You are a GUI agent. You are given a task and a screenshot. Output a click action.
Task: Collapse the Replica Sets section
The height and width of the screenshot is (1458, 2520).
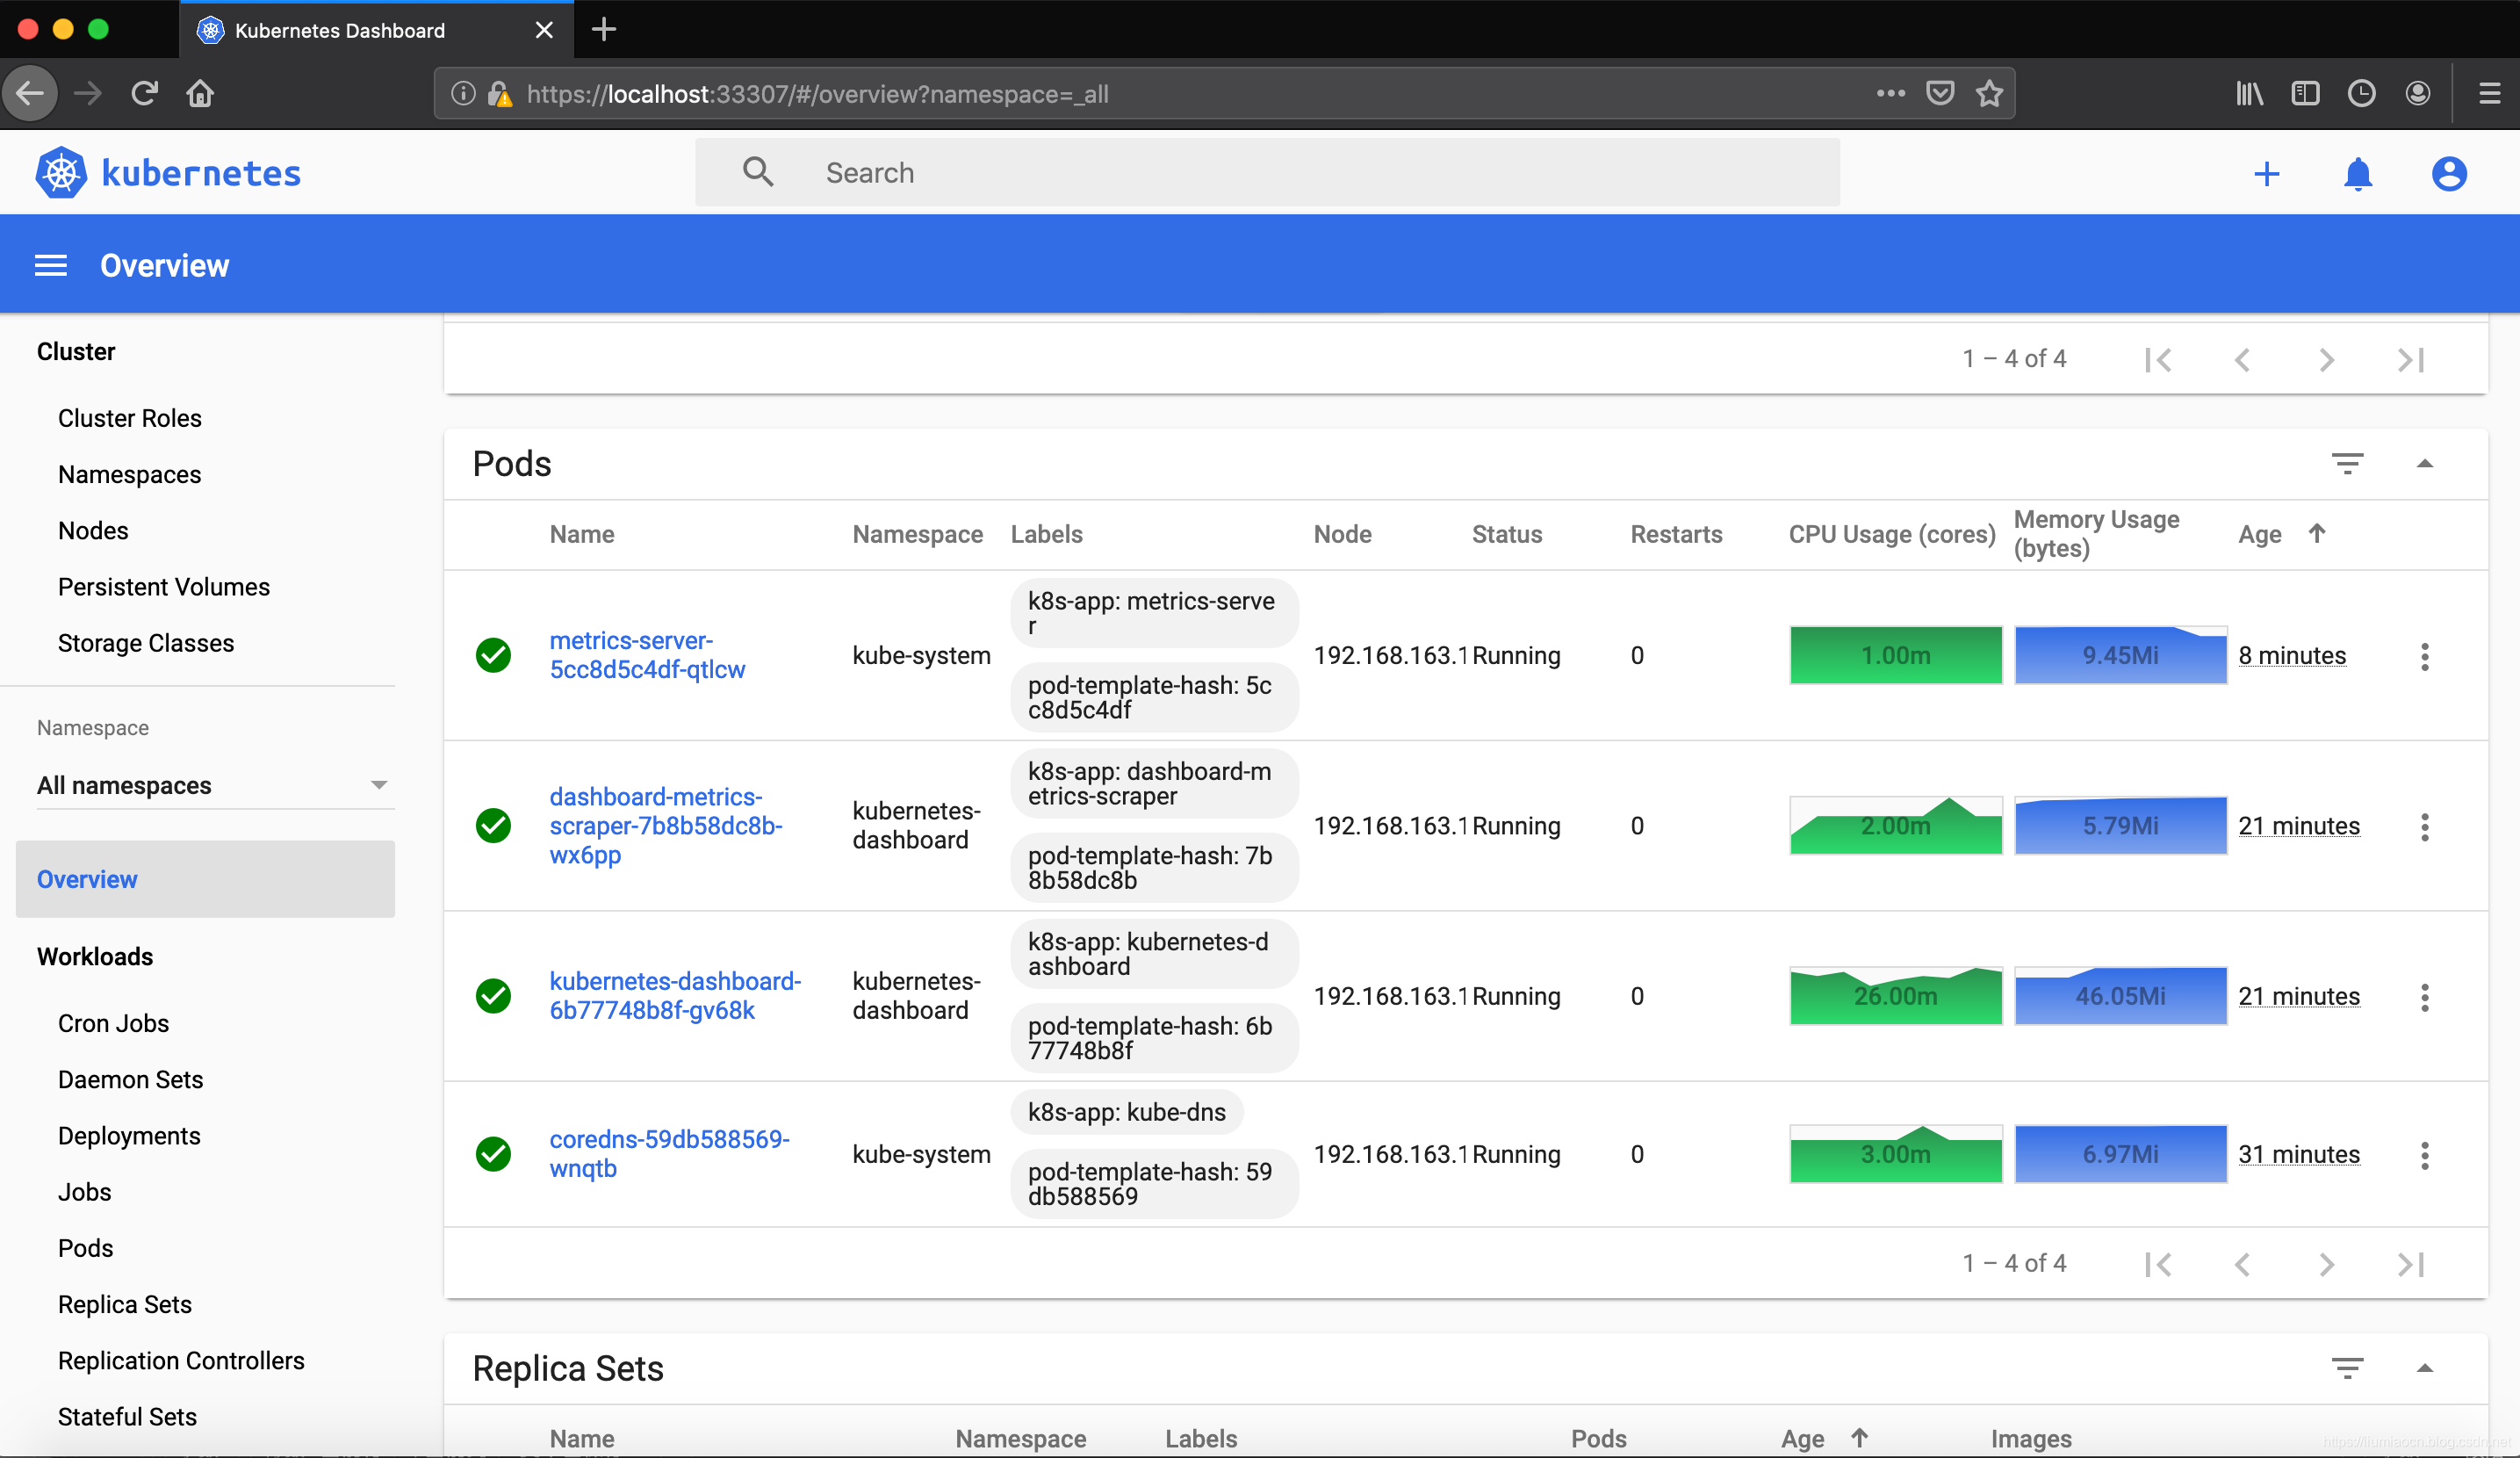pos(2424,1367)
